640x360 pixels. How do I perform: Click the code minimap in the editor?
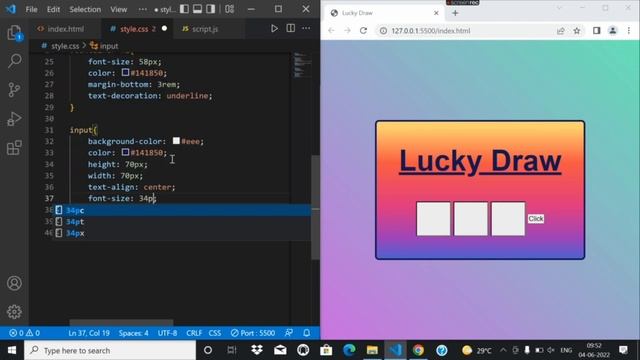coord(302,65)
